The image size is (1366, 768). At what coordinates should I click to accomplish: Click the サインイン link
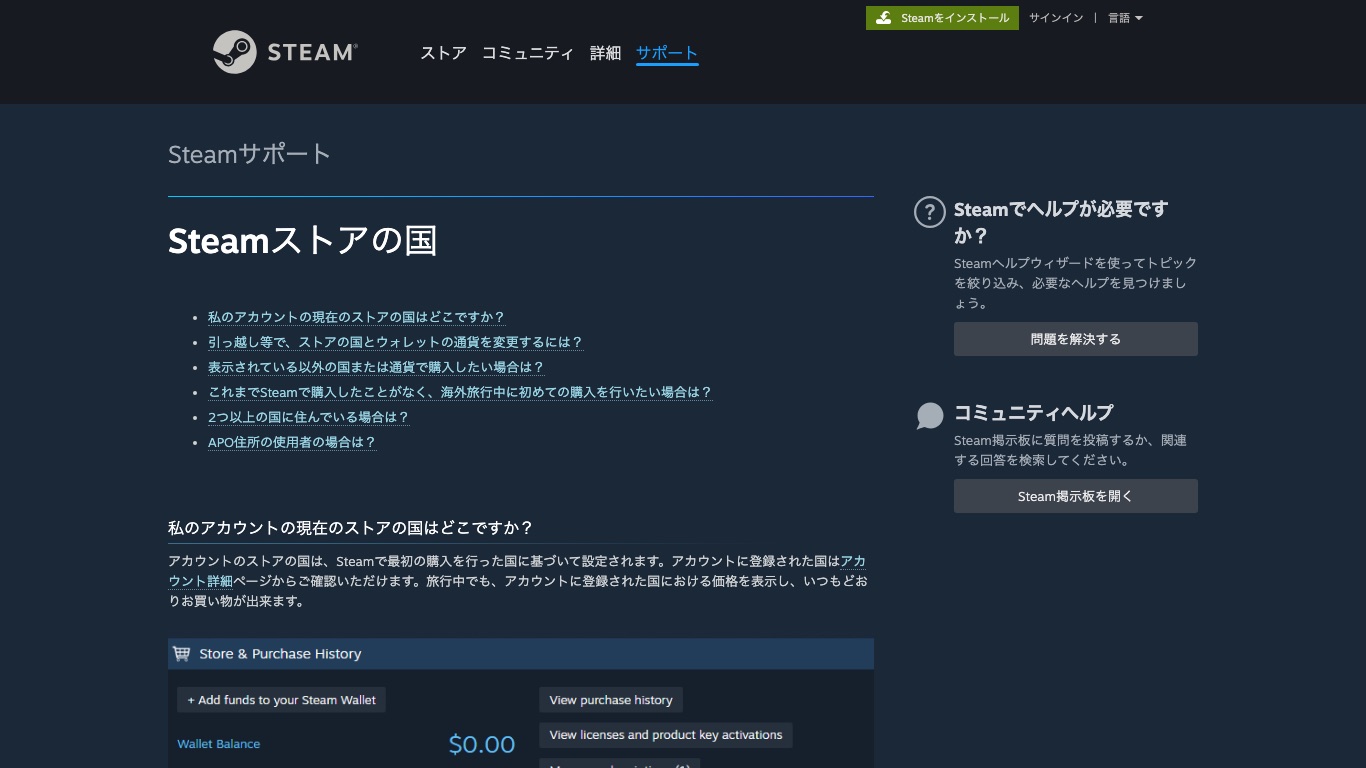pyautogui.click(x=1056, y=18)
